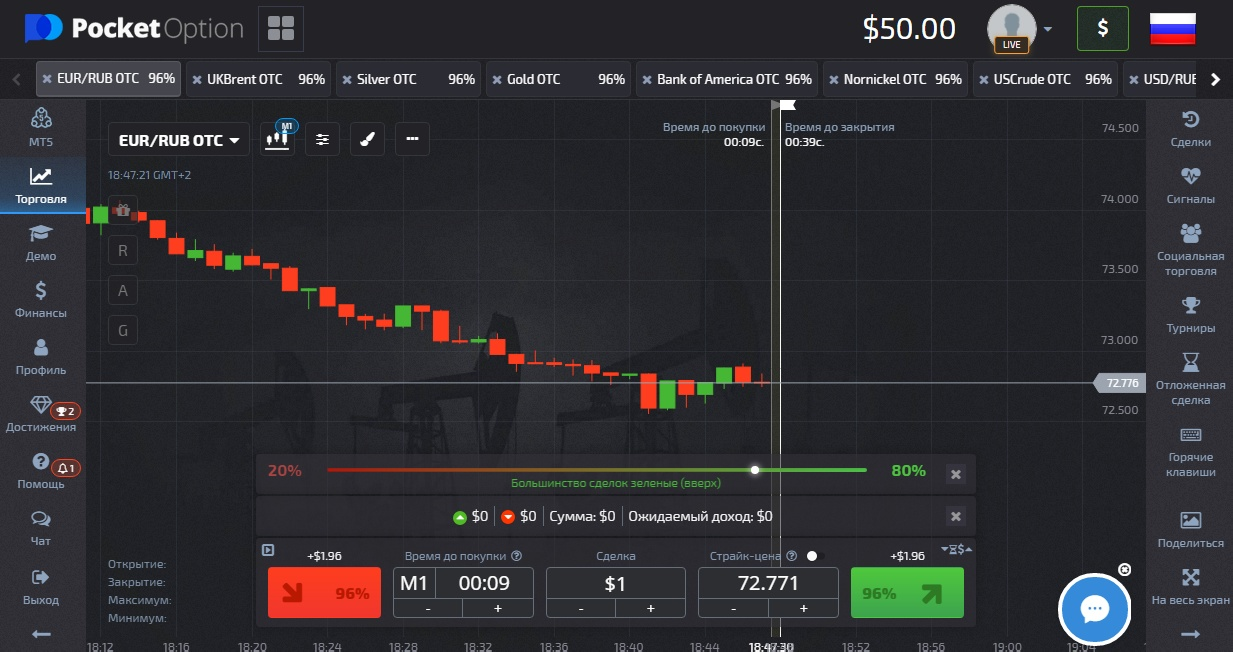Open the Сигналы panel in right sidebar
Image resolution: width=1233 pixels, height=652 pixels.
pos(1190,185)
